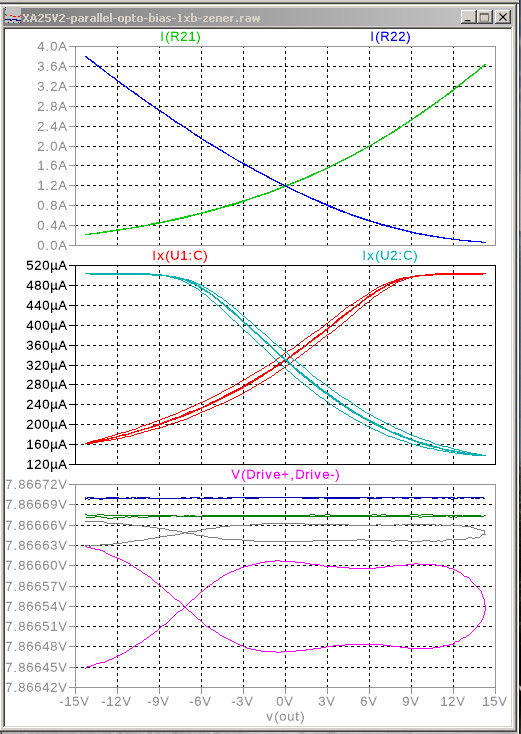This screenshot has height=734, width=521.
Task: Click the -3V horizontal axis tick
Action: (x=243, y=701)
